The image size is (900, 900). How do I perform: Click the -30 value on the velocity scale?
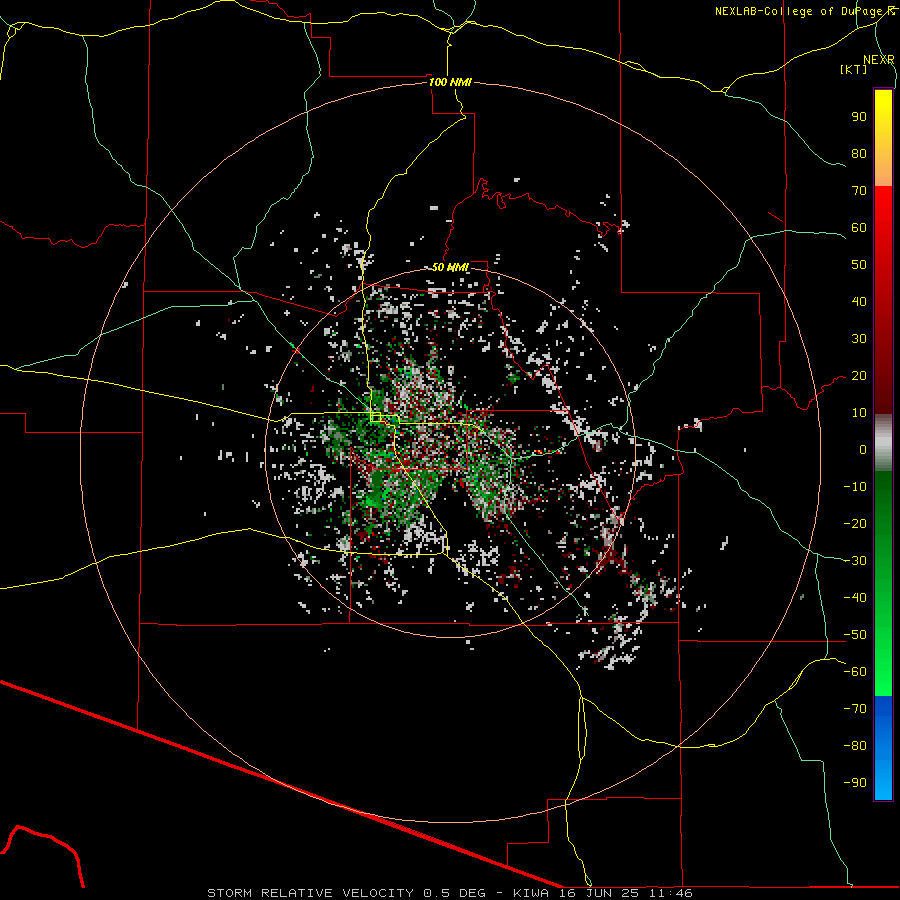pyautogui.click(x=855, y=561)
